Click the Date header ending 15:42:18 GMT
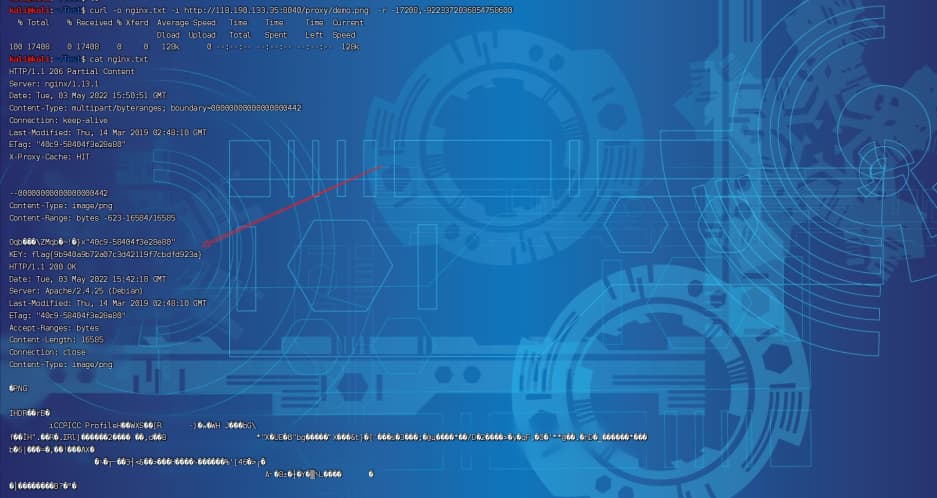Image resolution: width=937 pixels, height=498 pixels. (88, 279)
